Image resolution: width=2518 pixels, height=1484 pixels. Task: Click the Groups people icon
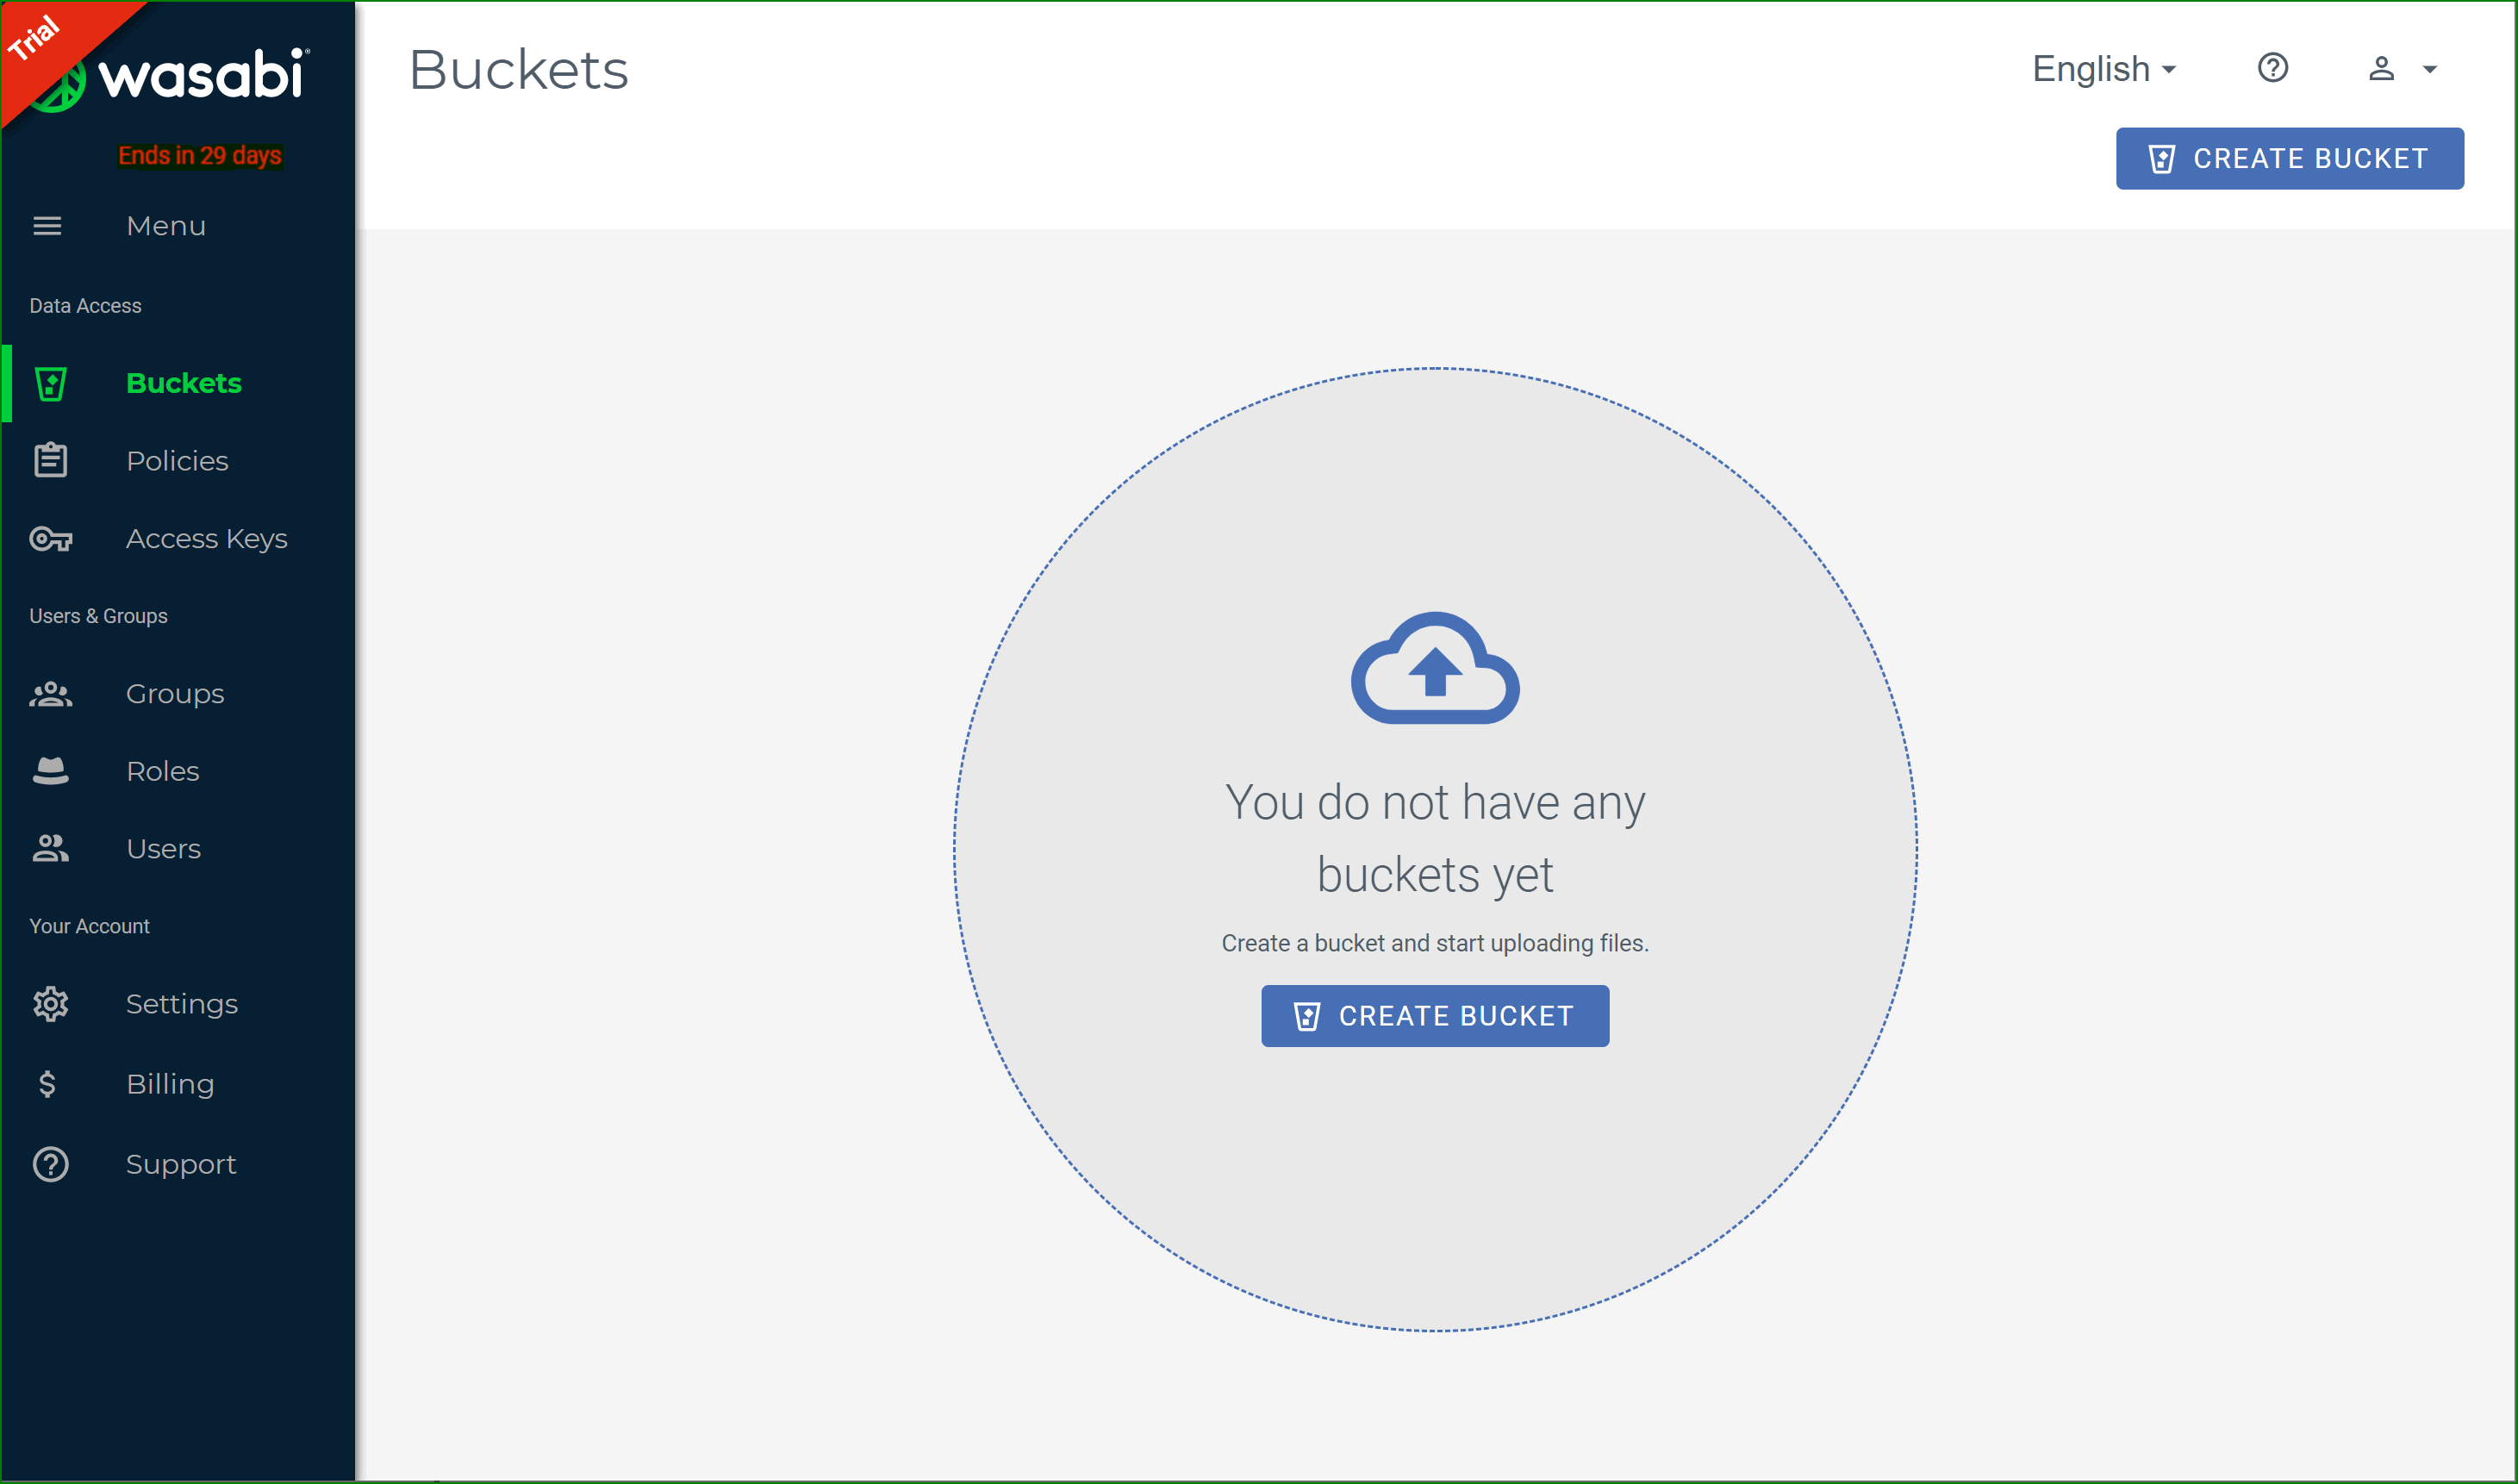pos(50,694)
